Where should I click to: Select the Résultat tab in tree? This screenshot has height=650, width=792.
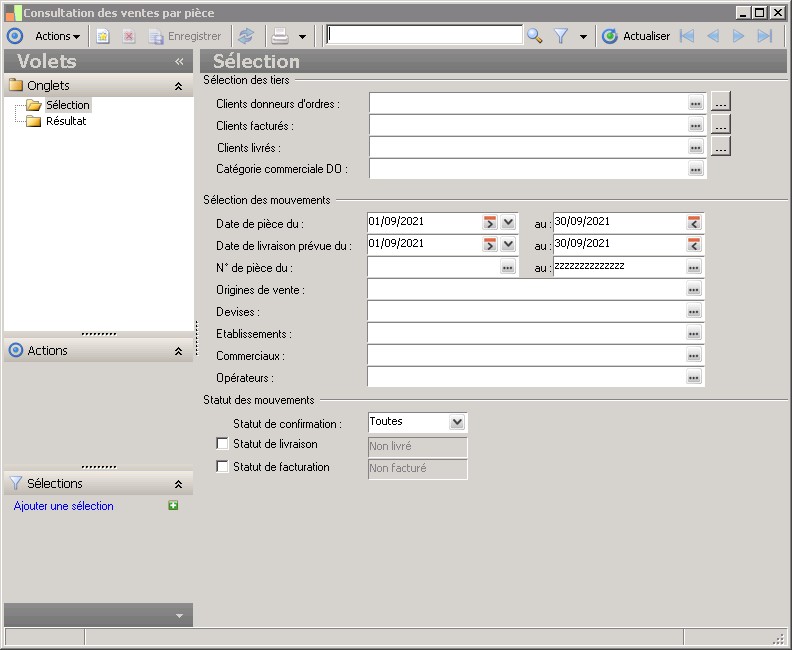66,121
